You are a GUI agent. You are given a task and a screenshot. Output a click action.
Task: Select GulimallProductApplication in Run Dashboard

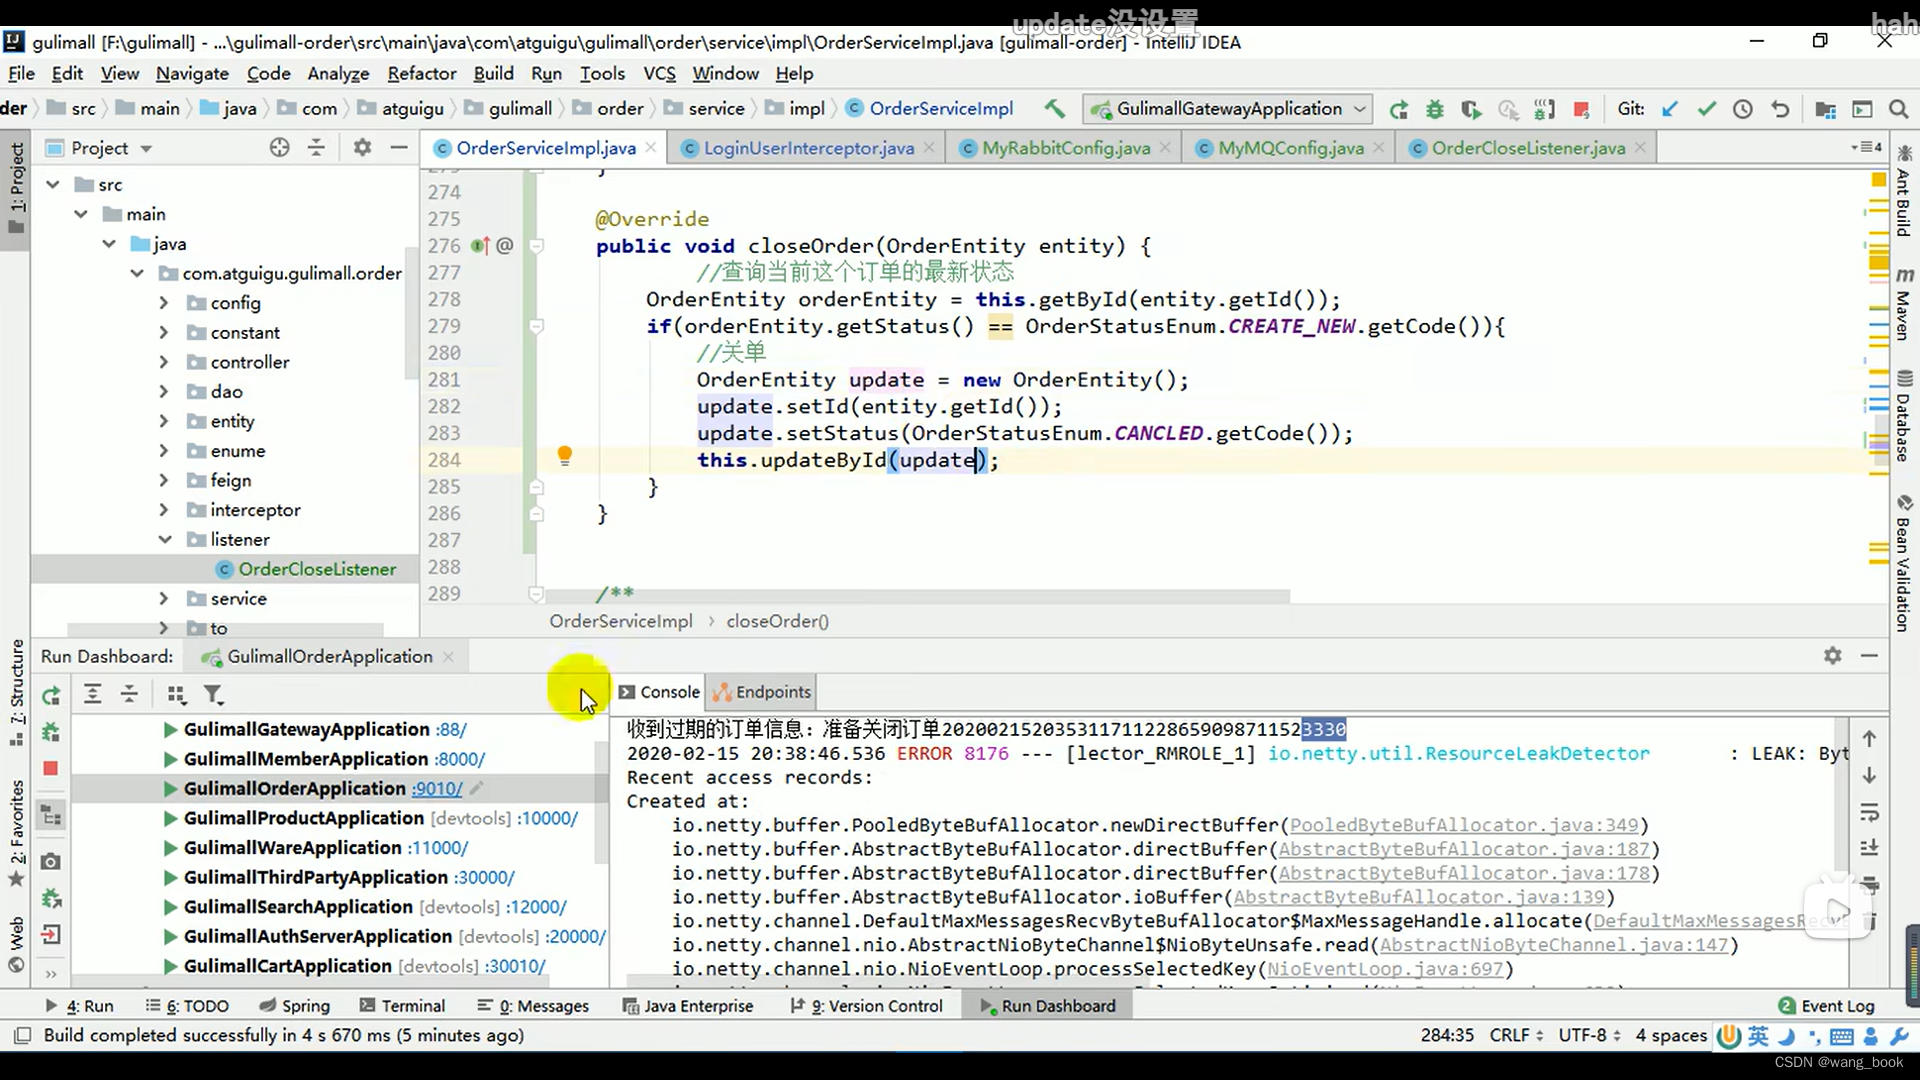304,818
